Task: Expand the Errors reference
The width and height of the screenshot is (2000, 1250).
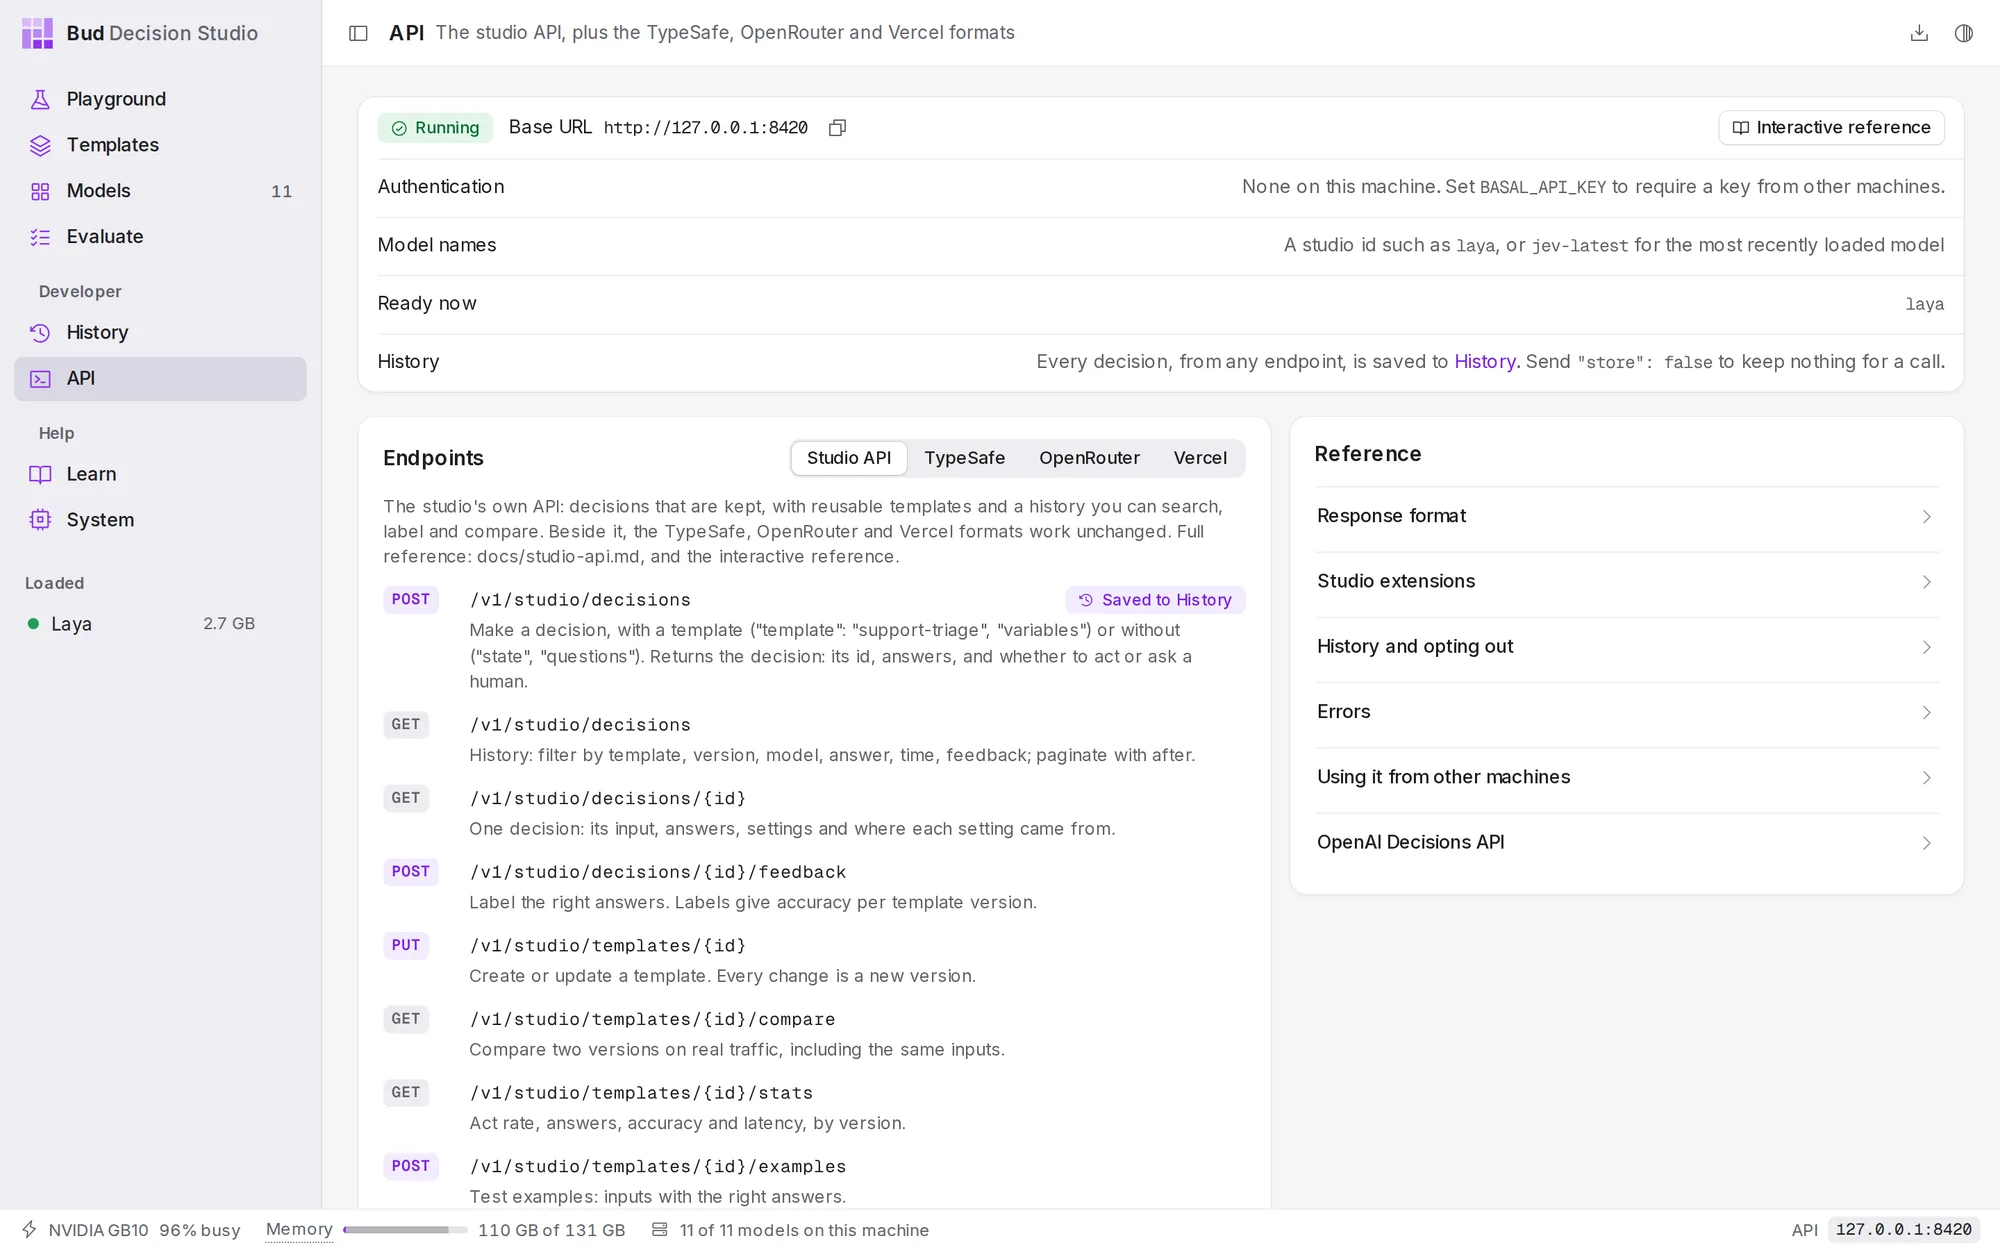Action: coord(1627,712)
